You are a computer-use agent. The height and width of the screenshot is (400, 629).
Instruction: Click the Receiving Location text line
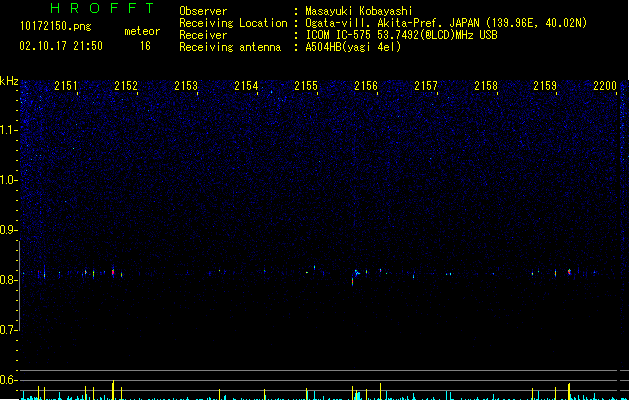tap(383, 23)
